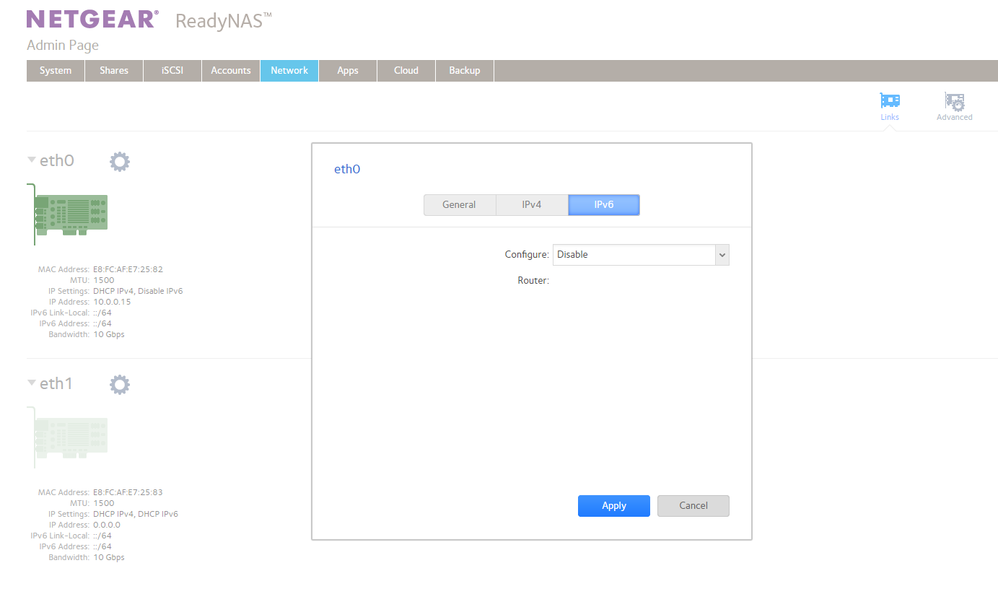Click the ReadyNAS product name
This screenshot has height=610, width=998.
[223, 20]
